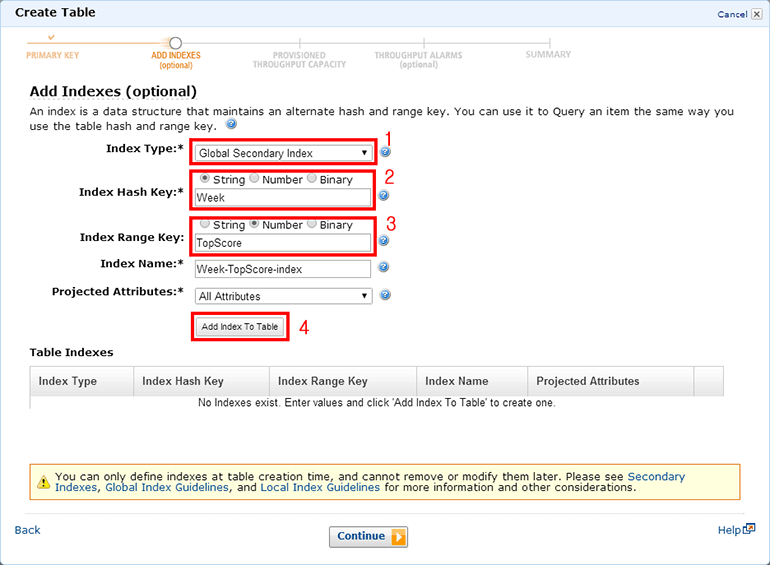Click help icon after the index description text

[x=231, y=125]
